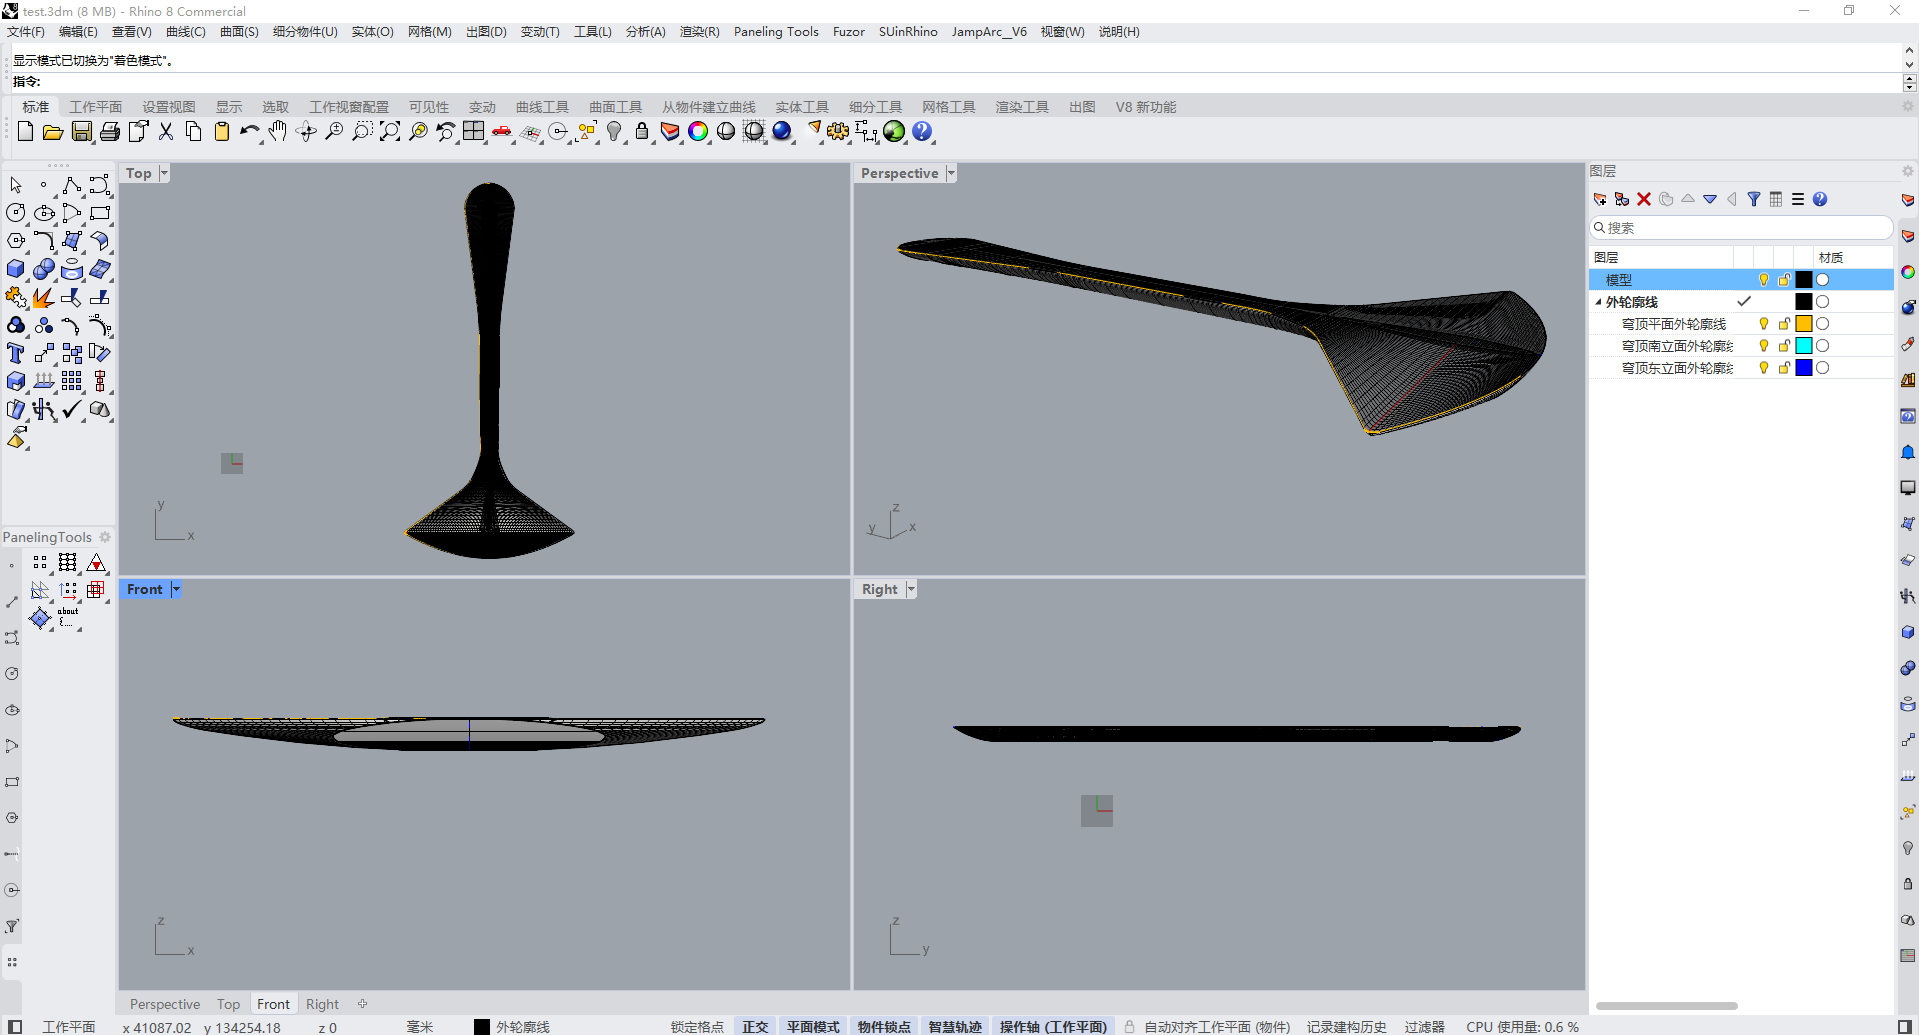Open the 曲面(S) menu

click(239, 32)
